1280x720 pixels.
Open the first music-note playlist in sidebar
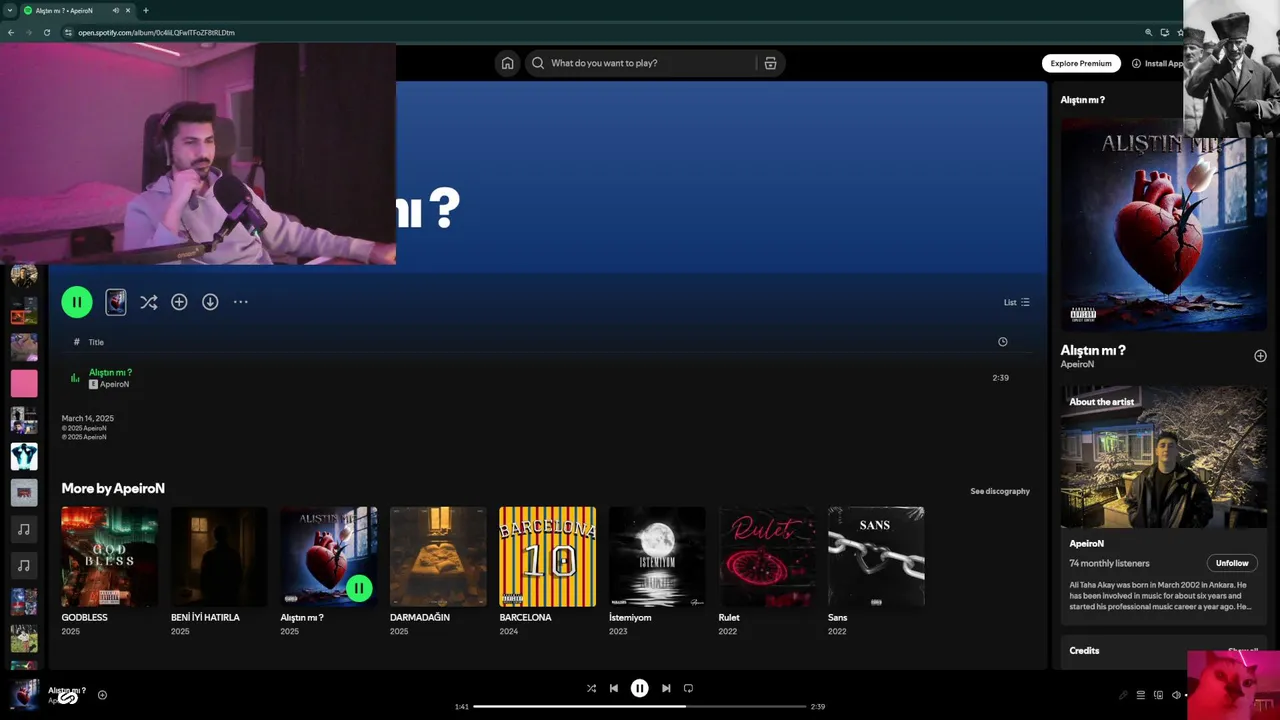click(x=24, y=529)
